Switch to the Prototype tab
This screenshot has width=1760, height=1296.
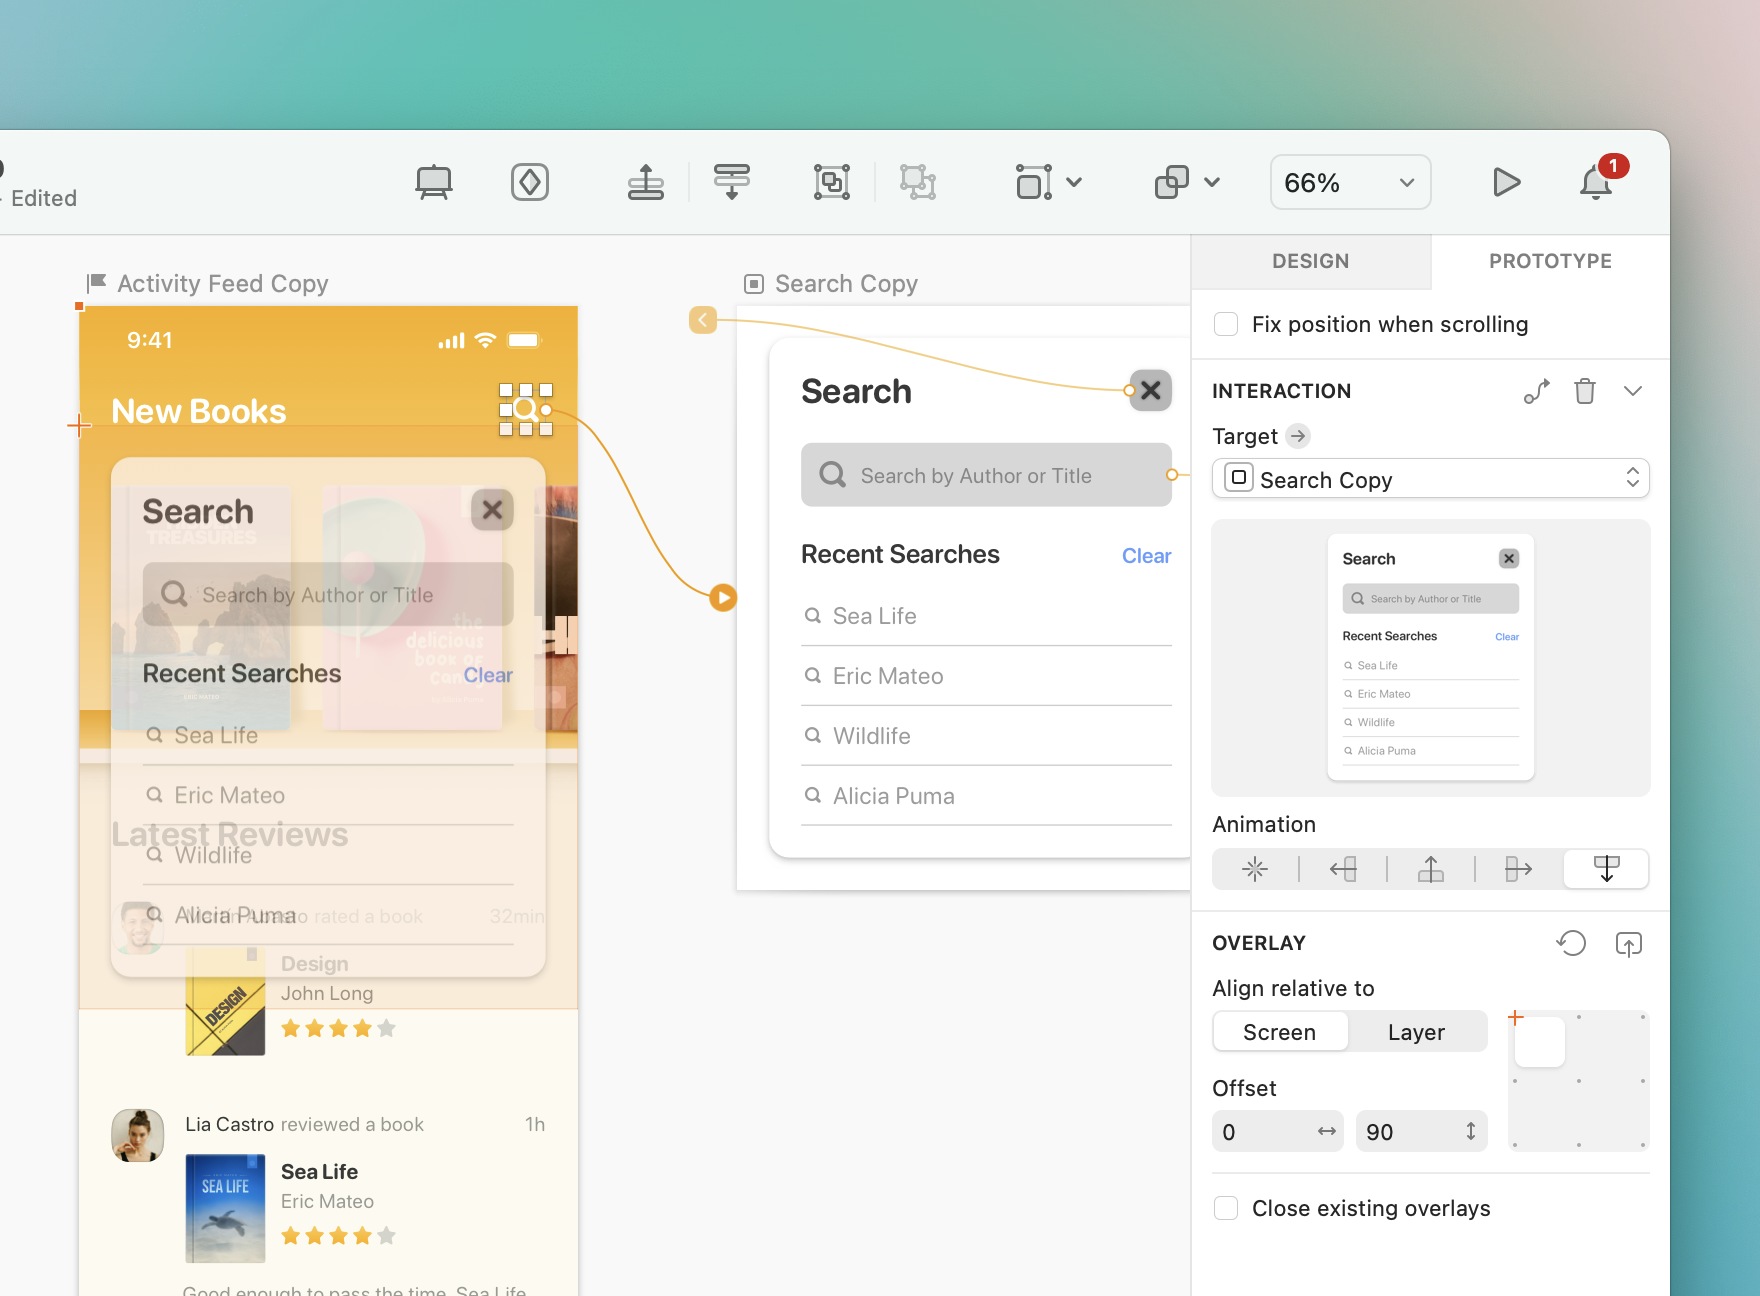(1549, 261)
